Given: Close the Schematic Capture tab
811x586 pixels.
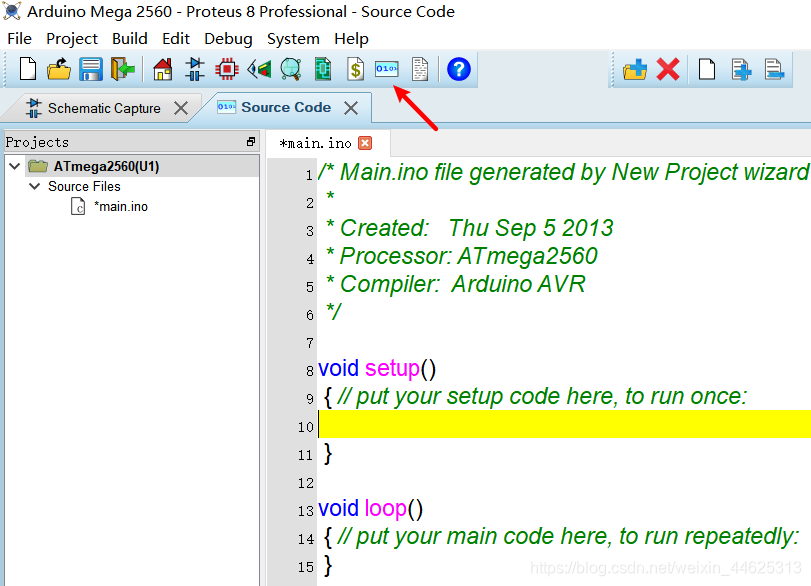Looking at the screenshot, I should pyautogui.click(x=181, y=108).
